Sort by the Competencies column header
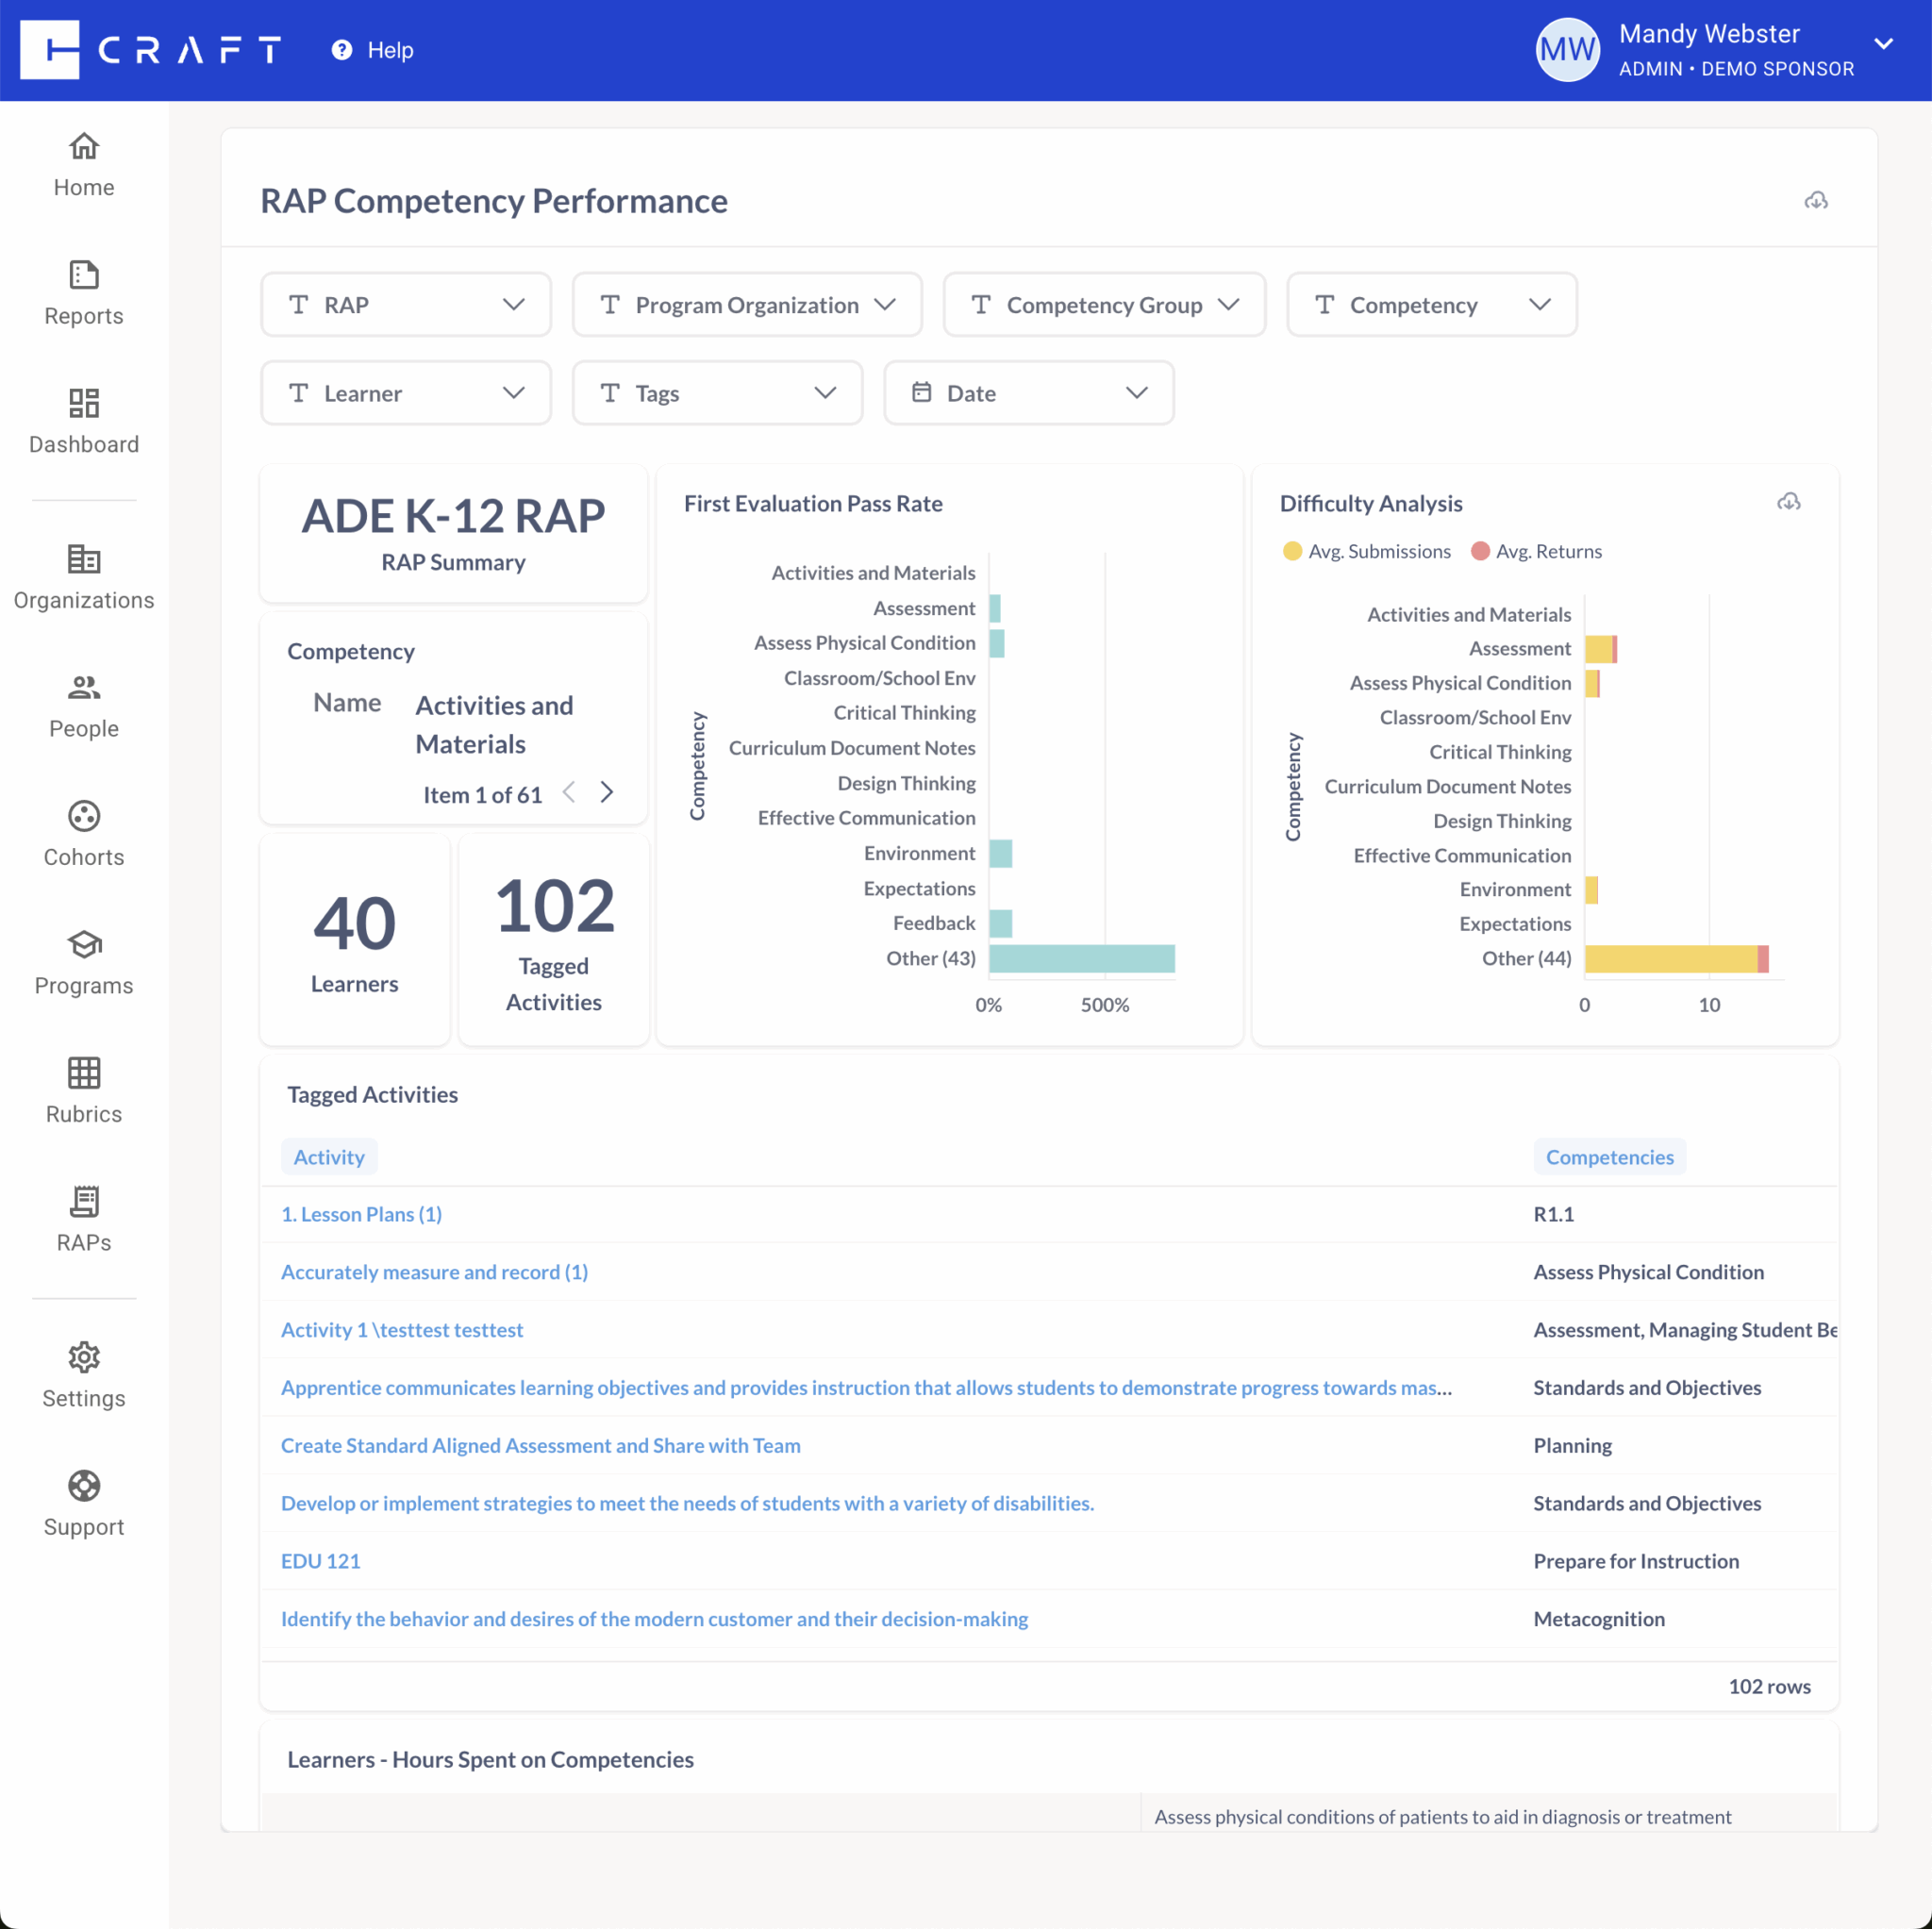This screenshot has height=1929, width=1932. [x=1609, y=1157]
